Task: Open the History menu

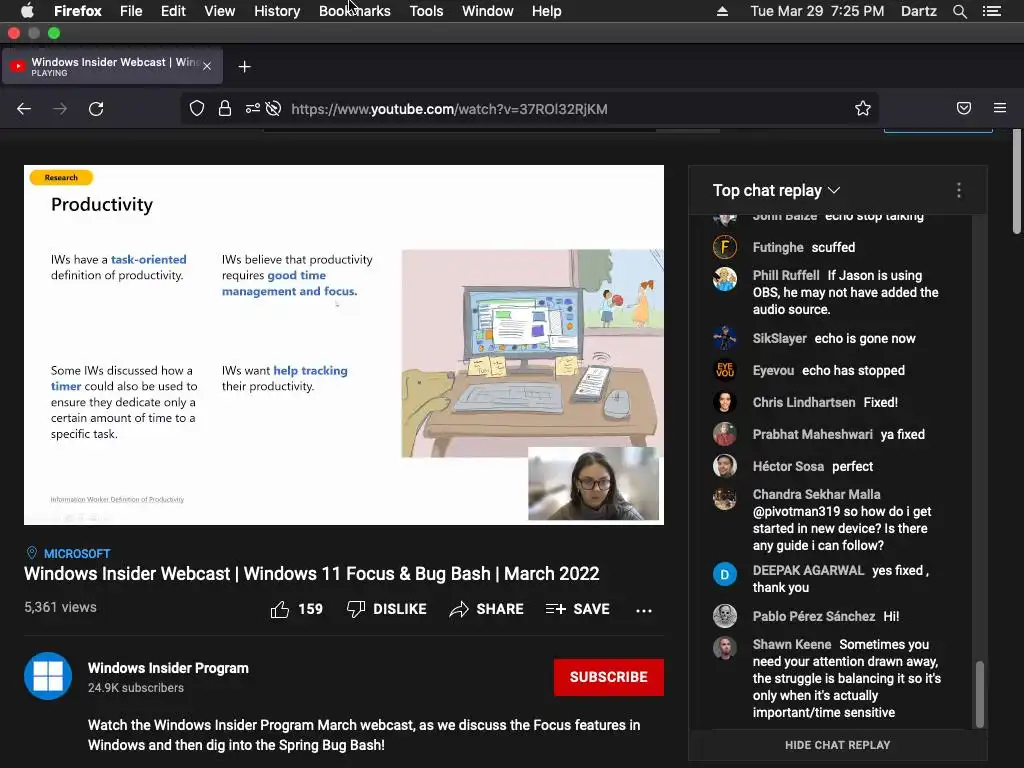Action: (277, 11)
